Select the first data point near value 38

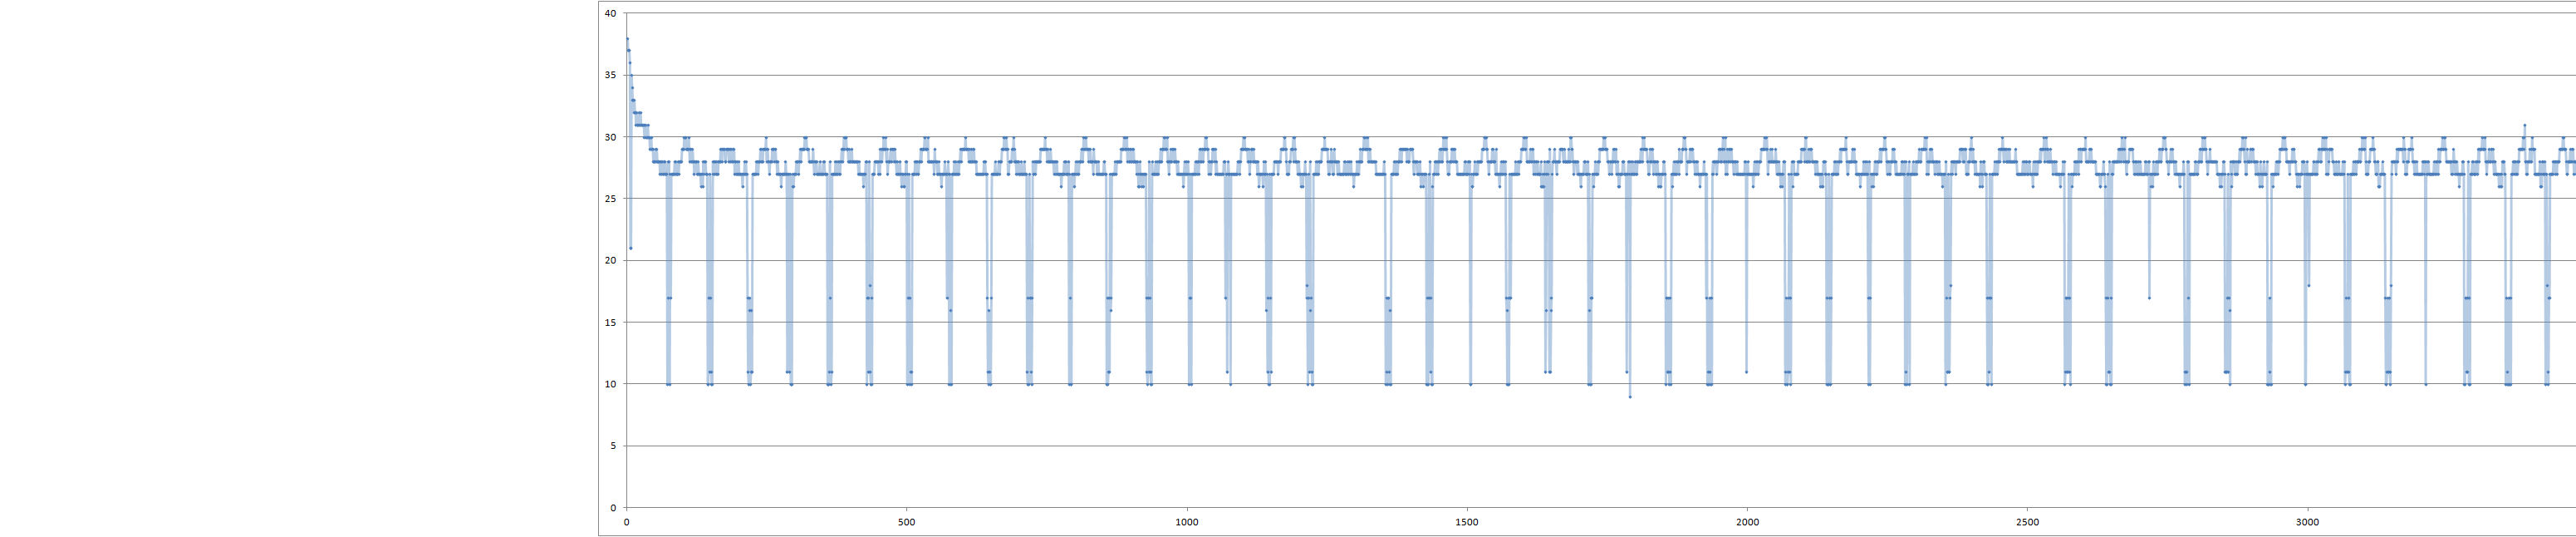(x=627, y=39)
